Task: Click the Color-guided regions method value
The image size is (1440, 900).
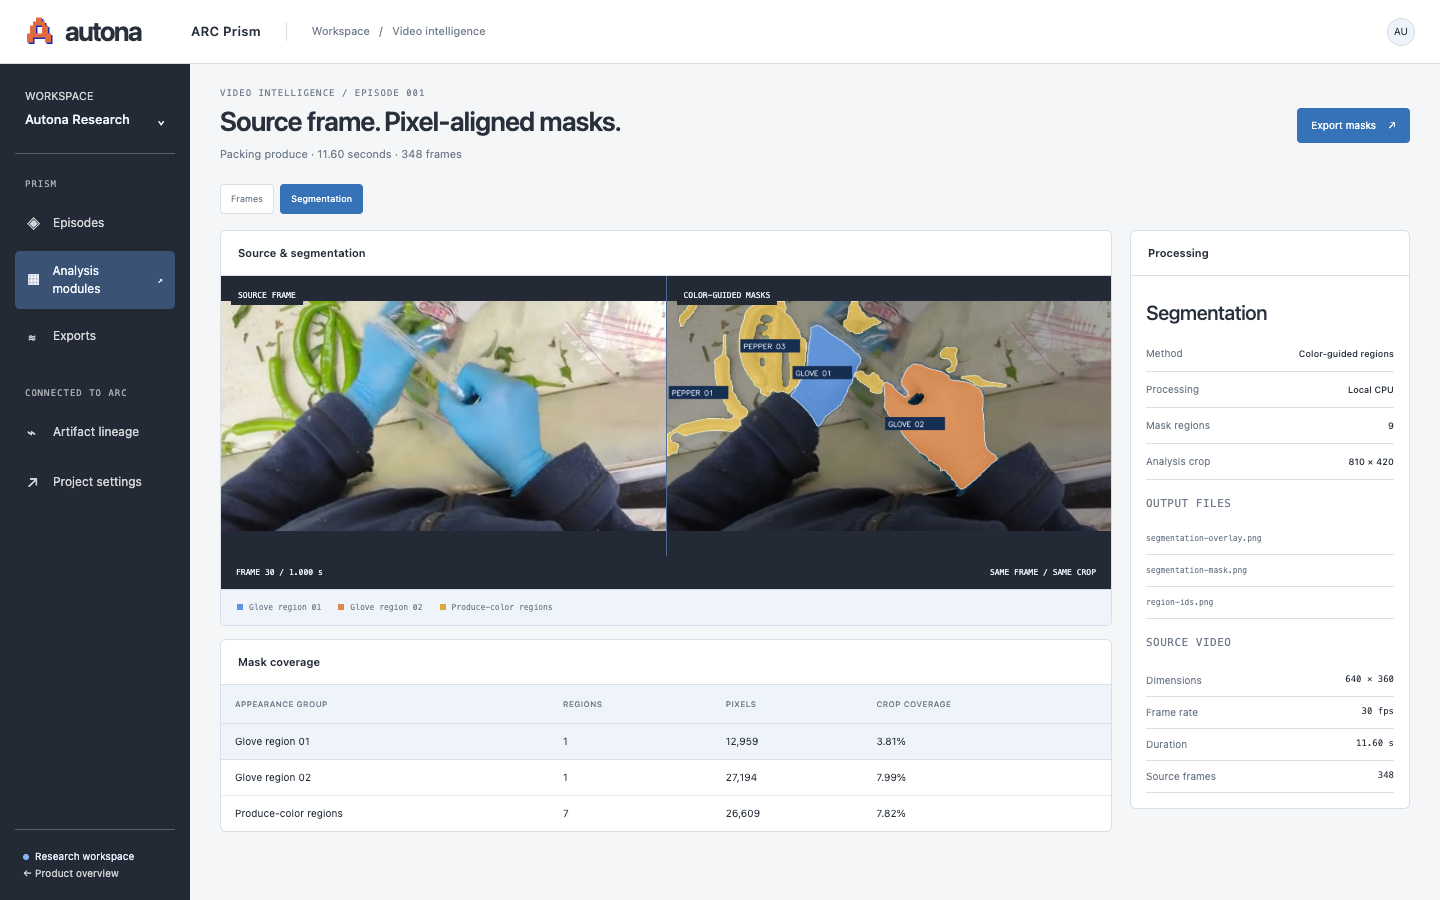Action: click(x=1346, y=354)
